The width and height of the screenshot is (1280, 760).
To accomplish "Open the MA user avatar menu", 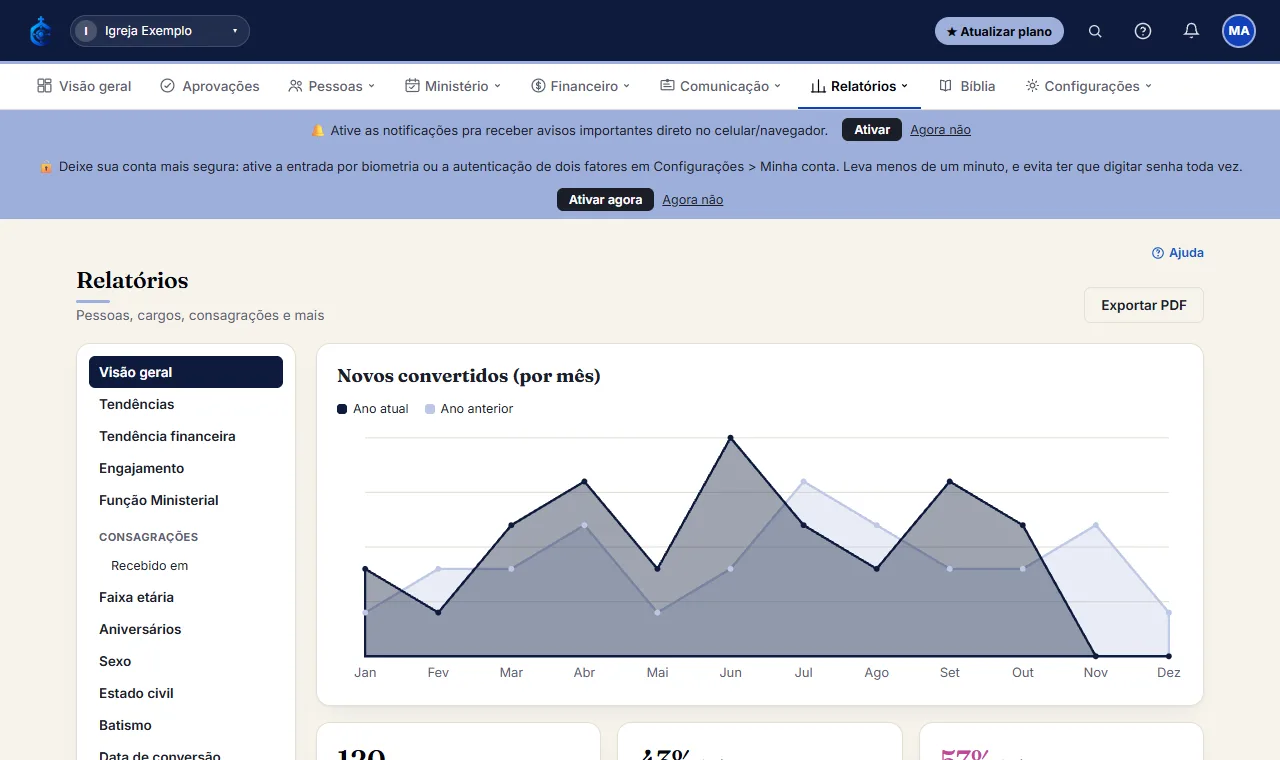I will [x=1239, y=31].
